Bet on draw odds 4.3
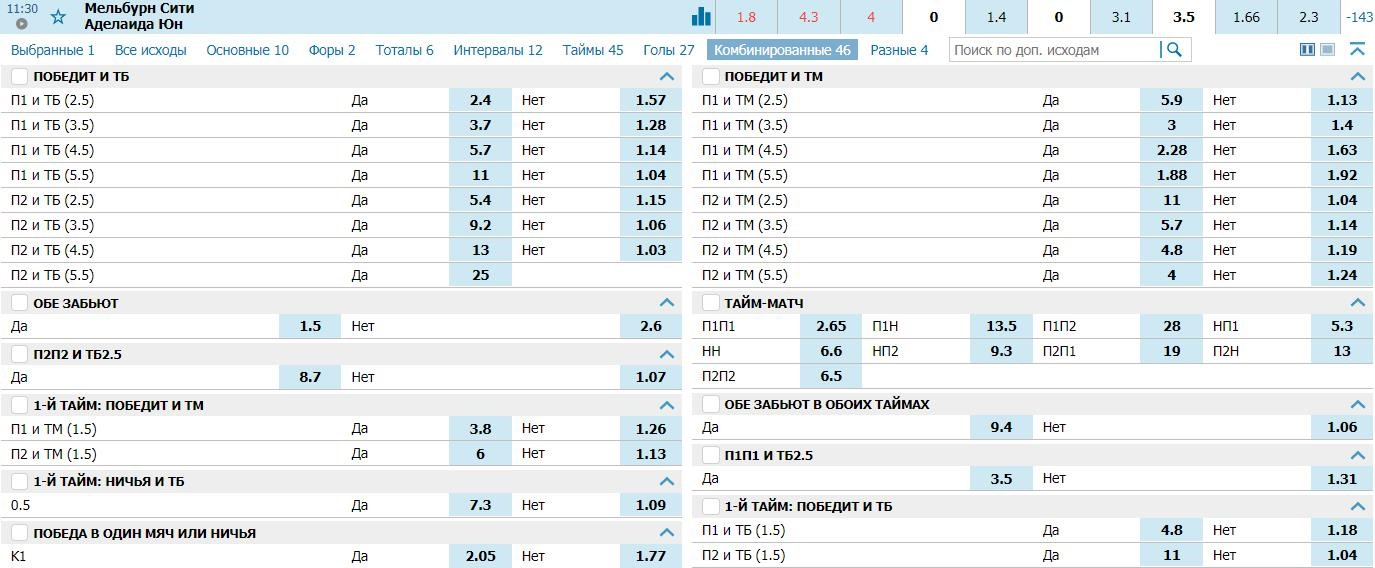This screenshot has height=568, width=1375. [x=809, y=17]
